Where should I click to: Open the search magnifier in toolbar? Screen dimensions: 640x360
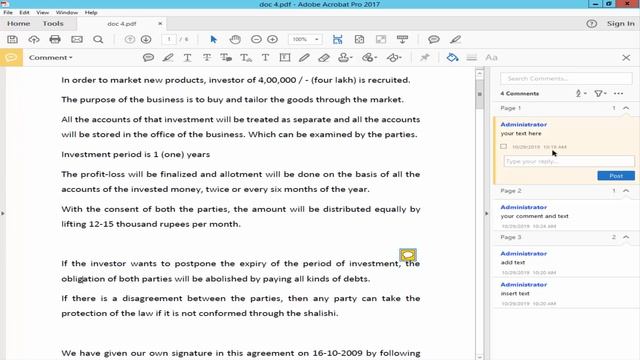98,40
